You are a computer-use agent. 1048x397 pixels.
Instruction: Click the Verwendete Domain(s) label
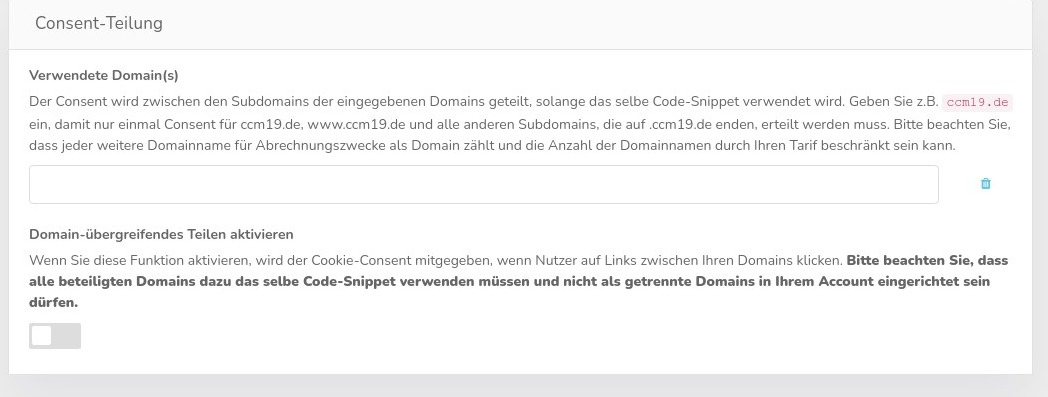pos(104,76)
